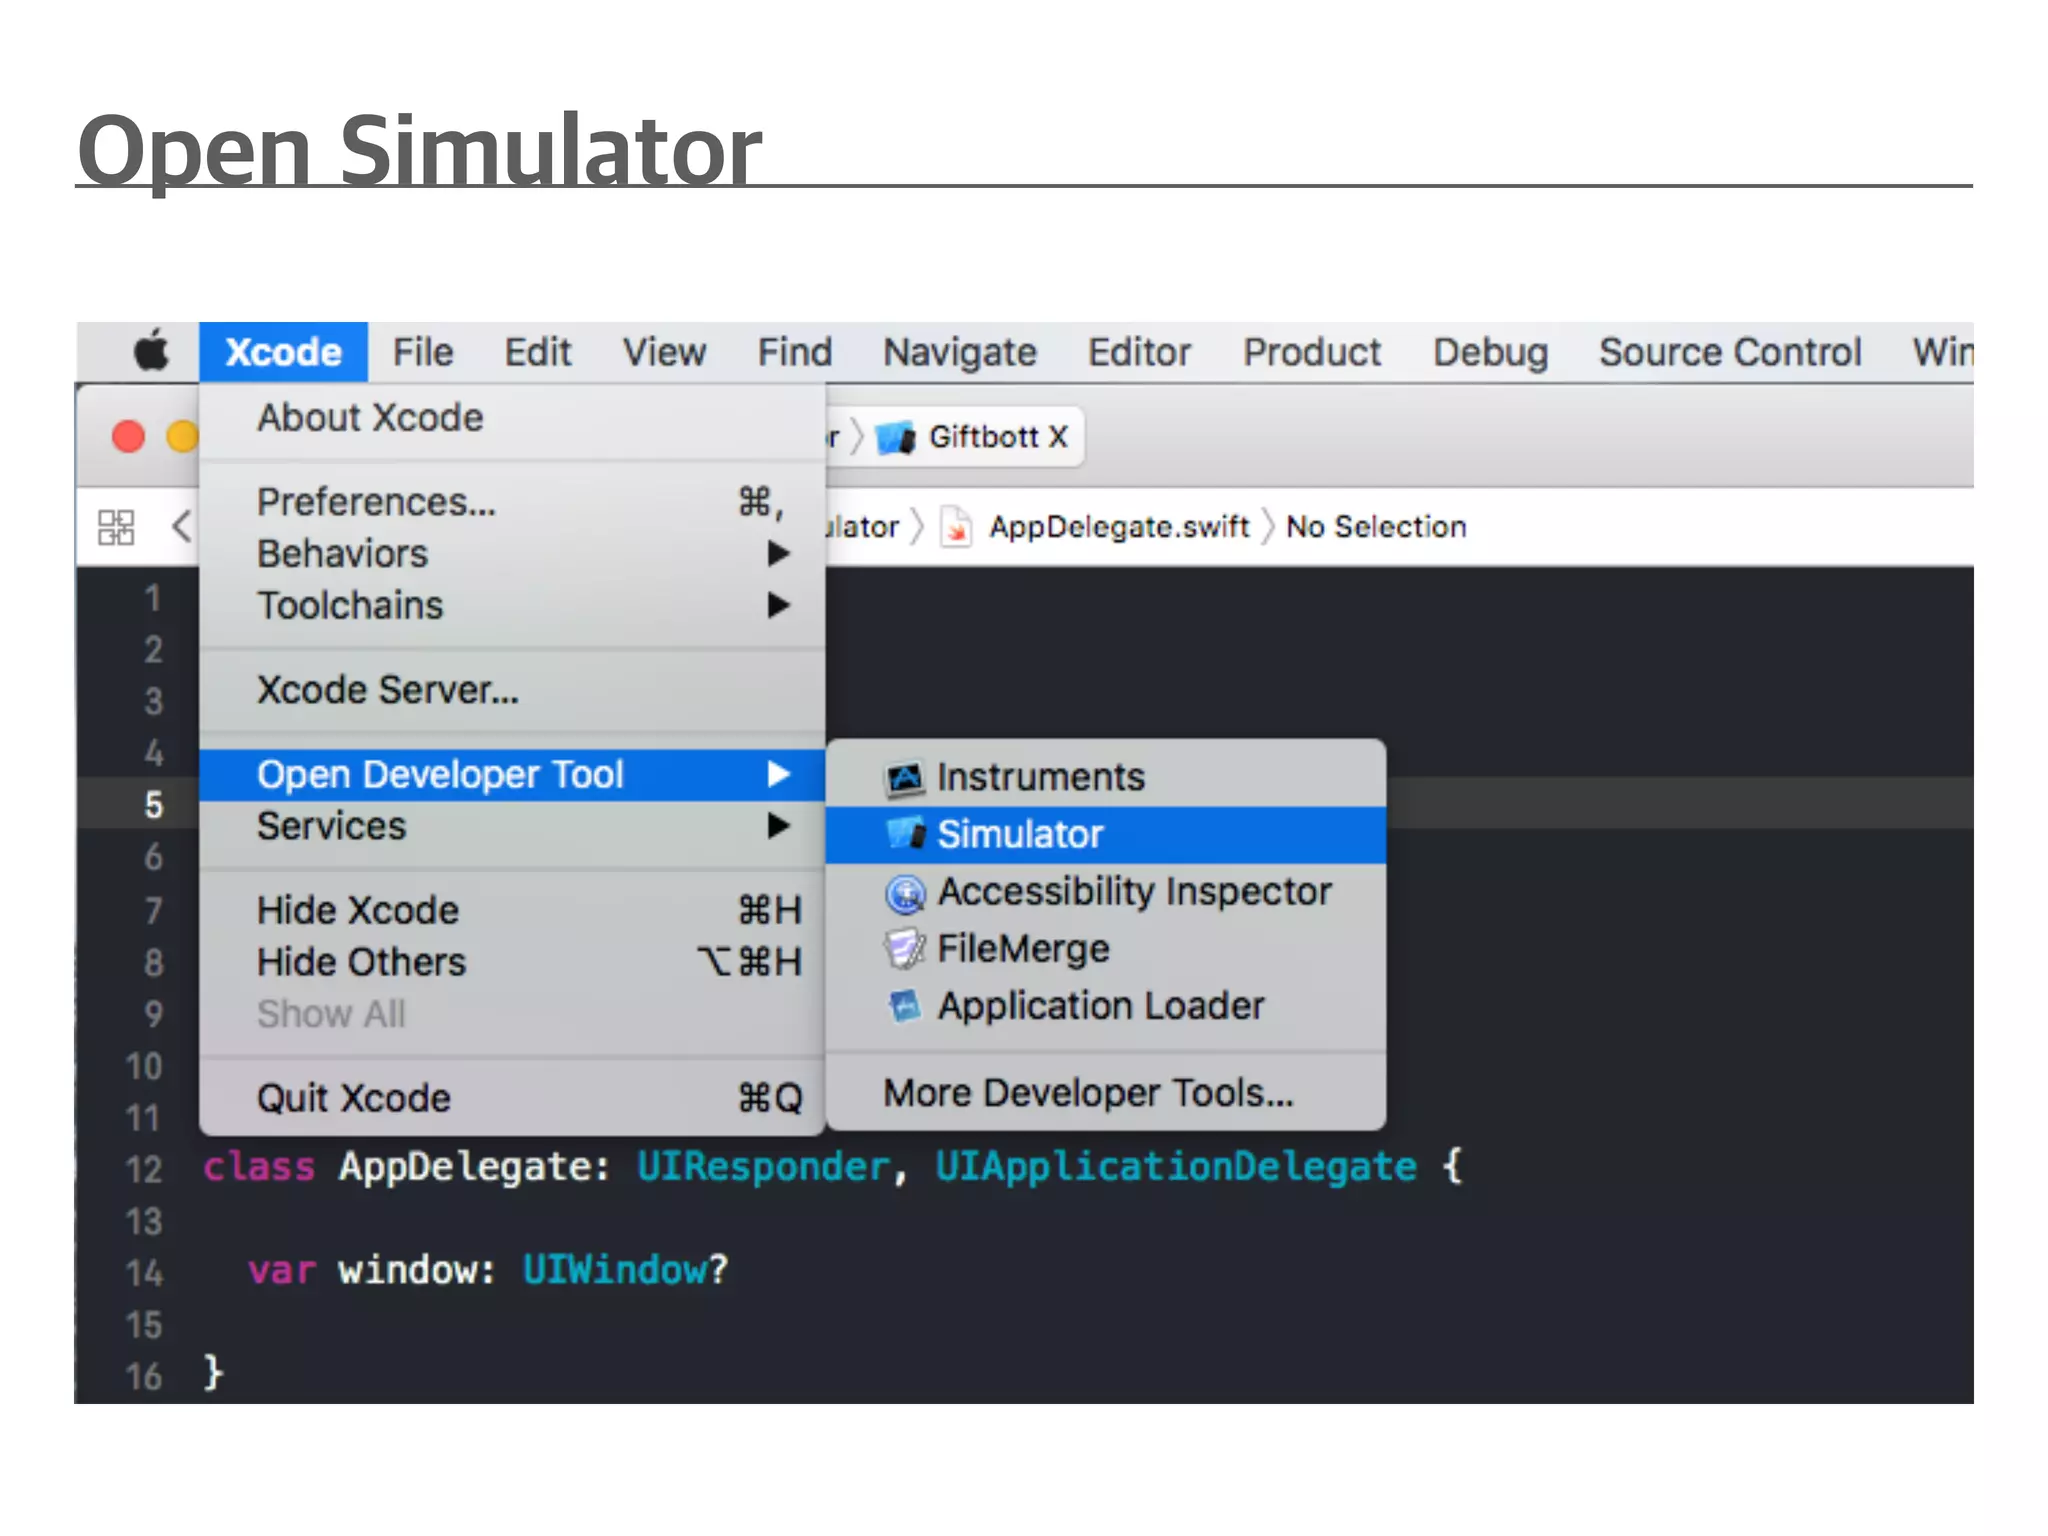Screen dimensions: 2048x1536
Task: Click the Giftbott X scheme icon
Action: click(895, 438)
